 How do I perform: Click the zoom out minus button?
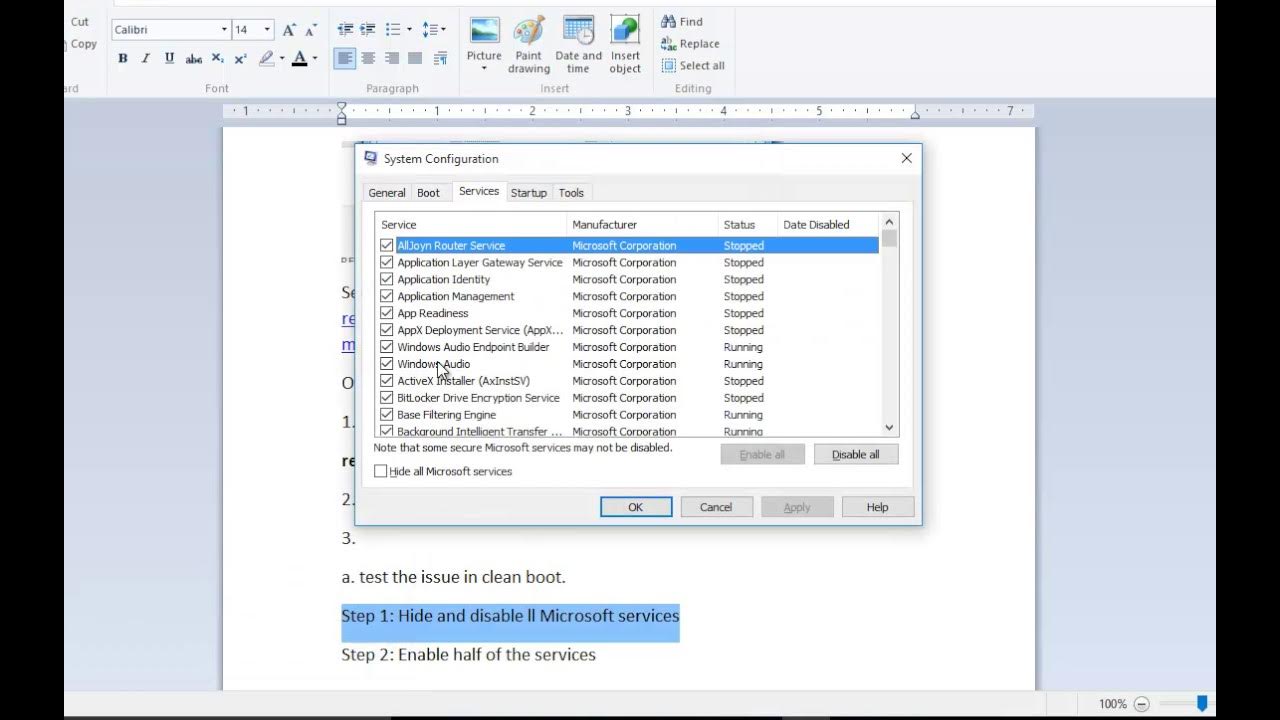(1141, 704)
